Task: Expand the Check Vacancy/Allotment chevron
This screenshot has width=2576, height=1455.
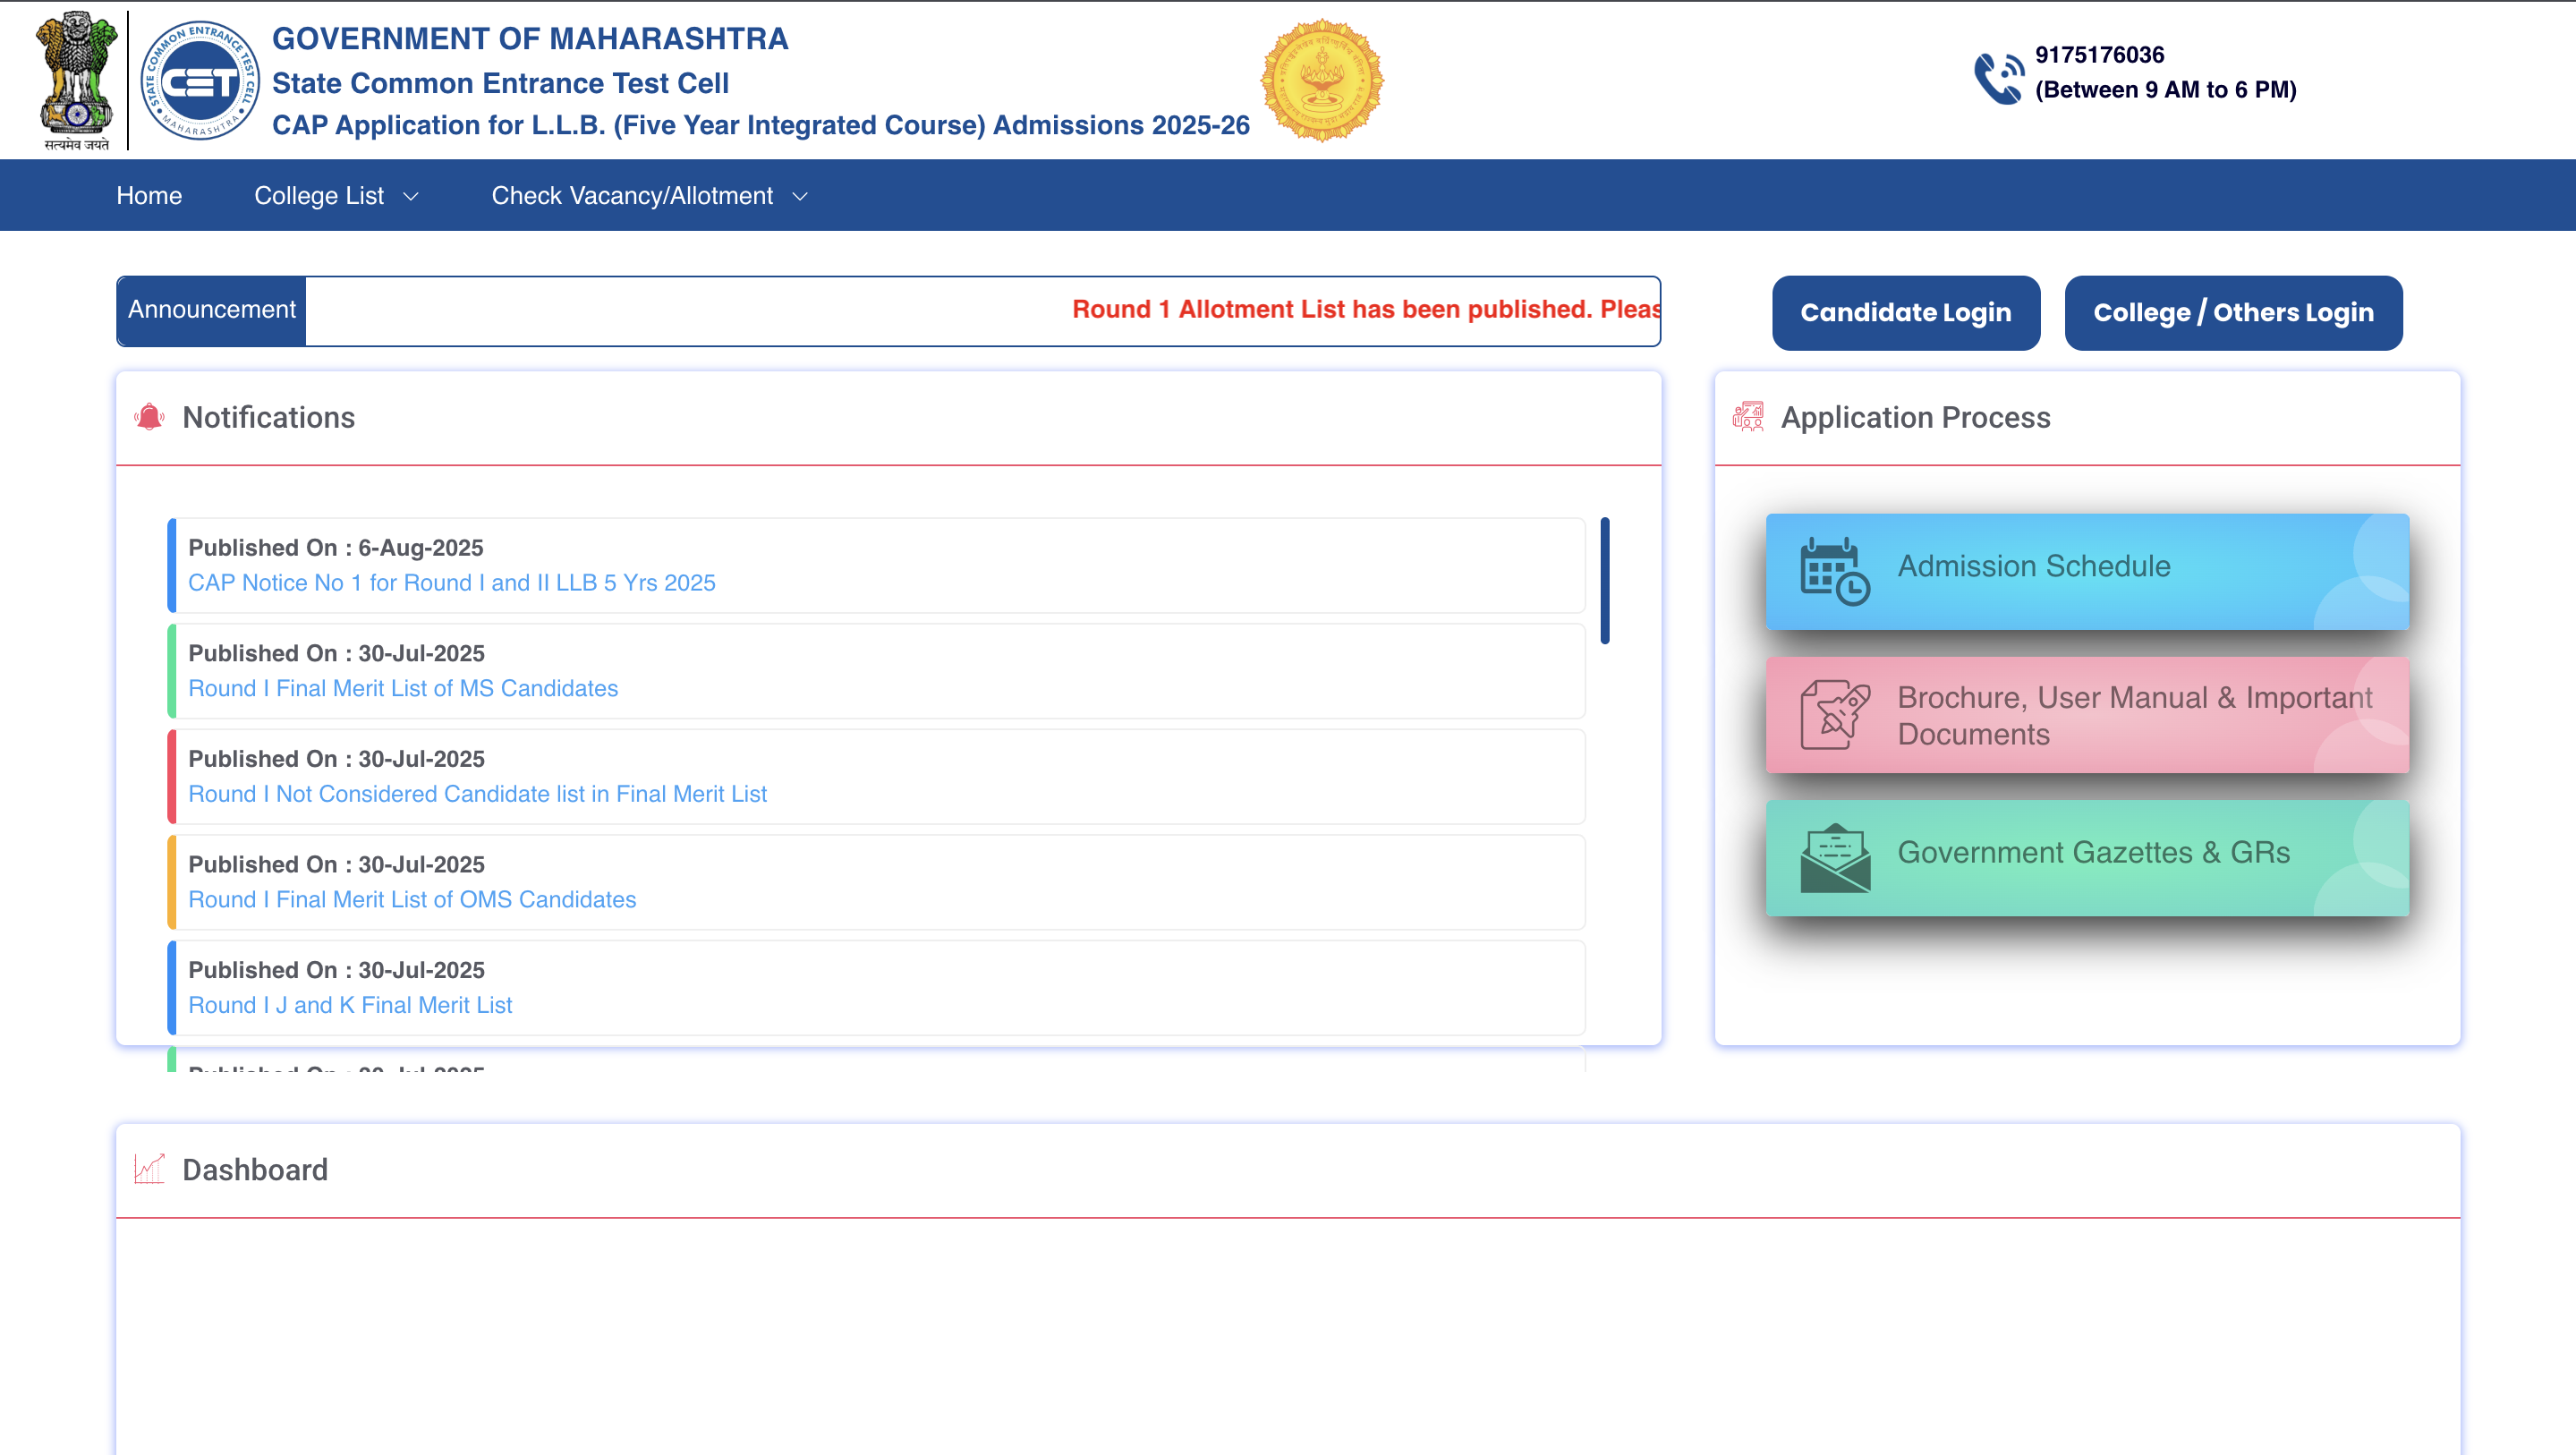Action: [799, 197]
